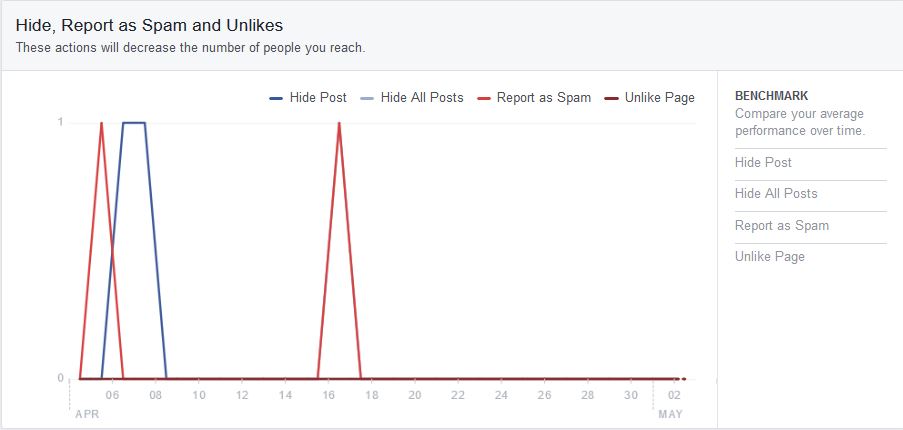903x430 pixels.
Task: Click the Report as Spam peak on April 16
Action: click(x=339, y=123)
